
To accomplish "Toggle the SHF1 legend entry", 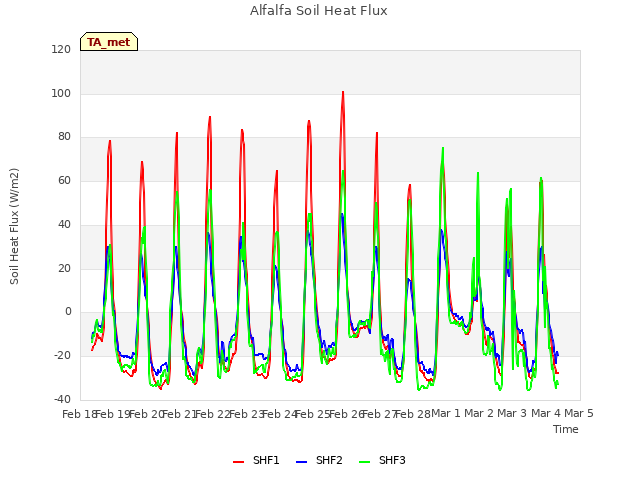I will 256,460.
